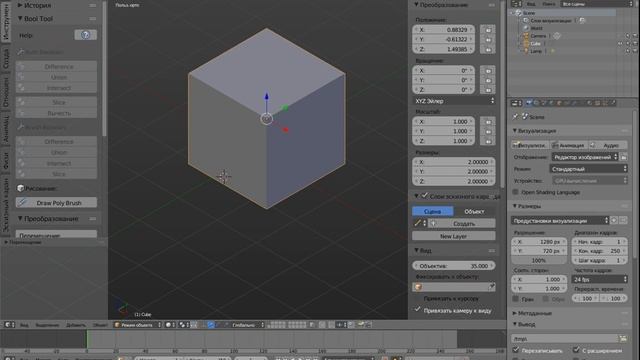Image resolution: width=640 pixels, height=360 pixels.
Task: Open the viewport shading sphere dropdown
Action: point(171,325)
